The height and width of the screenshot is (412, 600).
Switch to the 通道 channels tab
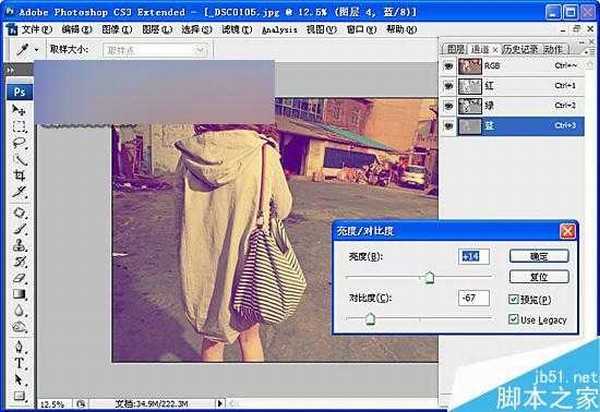click(x=480, y=49)
